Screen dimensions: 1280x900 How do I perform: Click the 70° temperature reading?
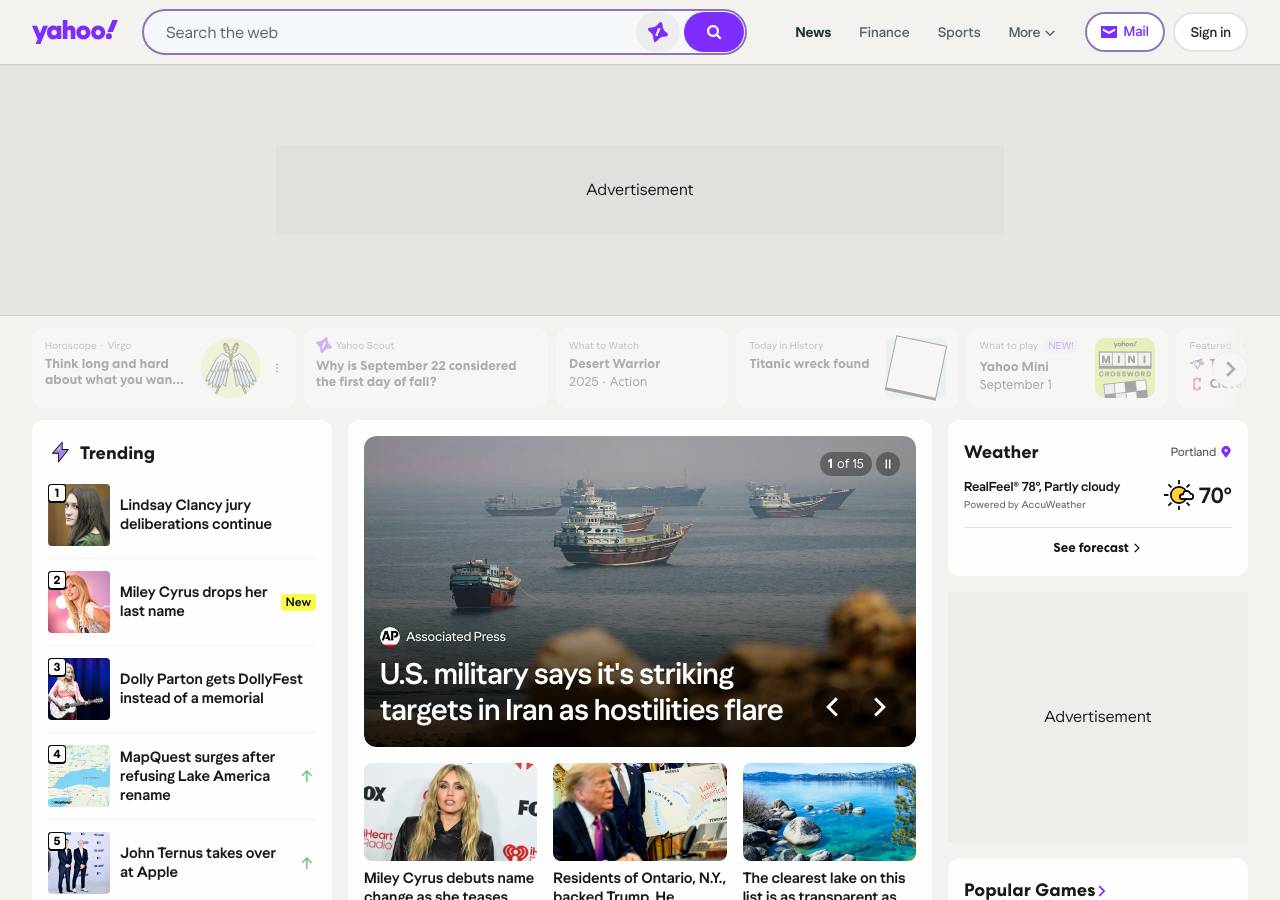(1215, 495)
